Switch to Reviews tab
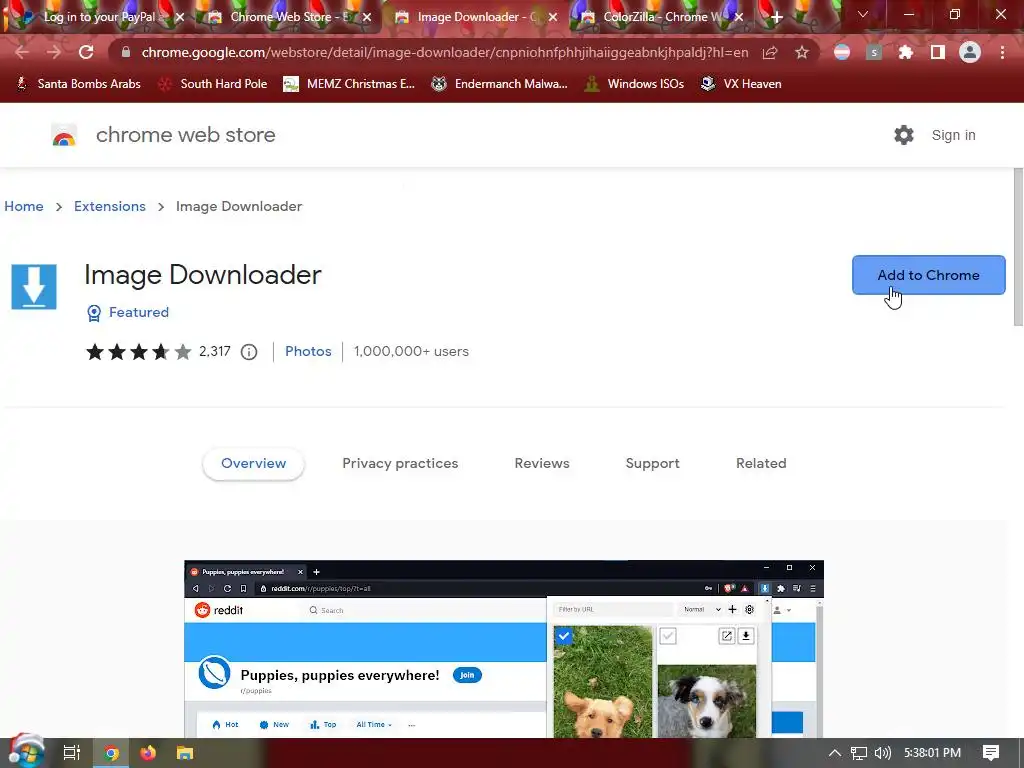1024x768 pixels. [542, 464]
